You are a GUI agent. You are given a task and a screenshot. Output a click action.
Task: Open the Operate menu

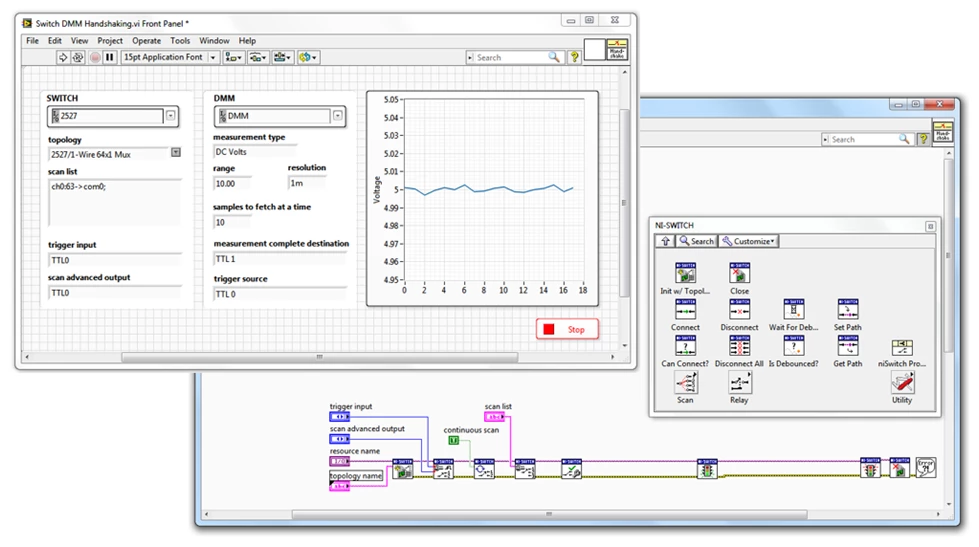coord(146,41)
